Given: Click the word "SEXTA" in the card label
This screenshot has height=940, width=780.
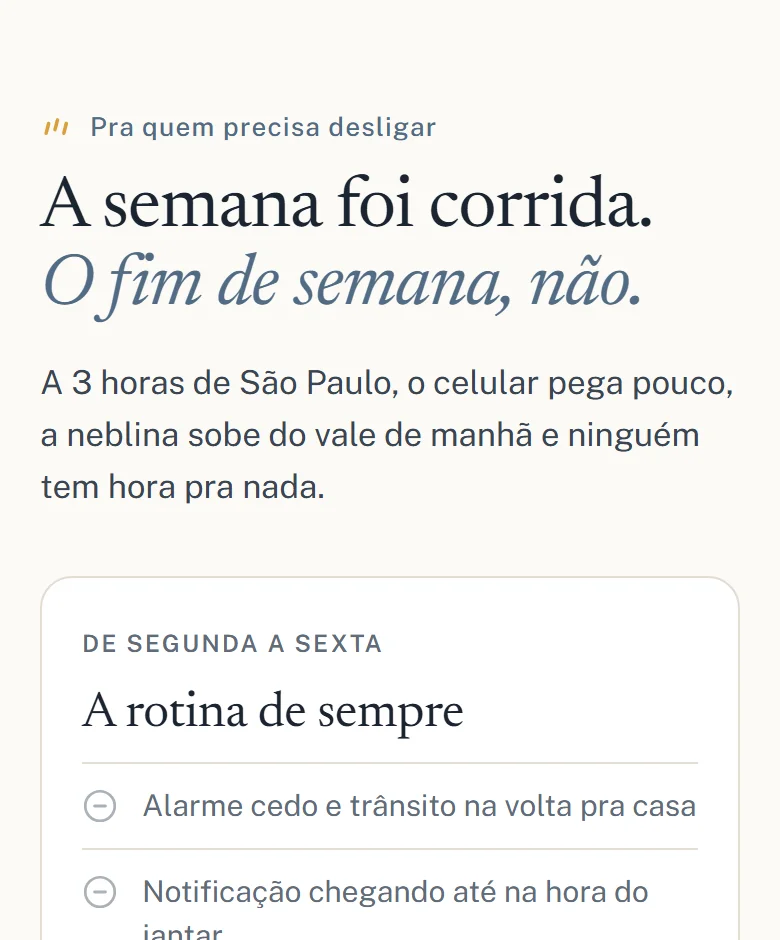Looking at the screenshot, I should coord(338,644).
